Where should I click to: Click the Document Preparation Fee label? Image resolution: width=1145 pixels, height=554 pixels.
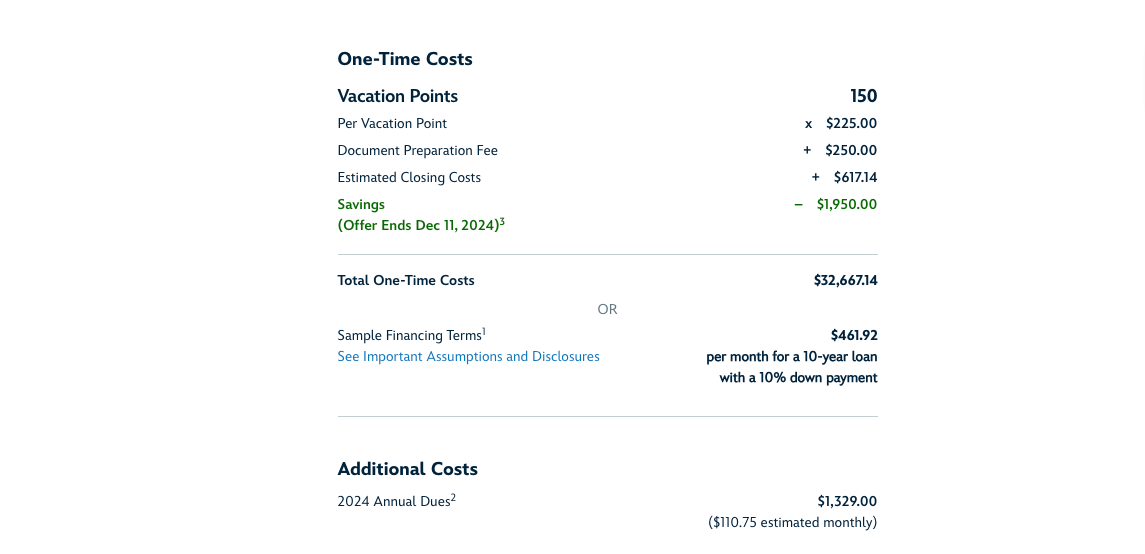[417, 151]
